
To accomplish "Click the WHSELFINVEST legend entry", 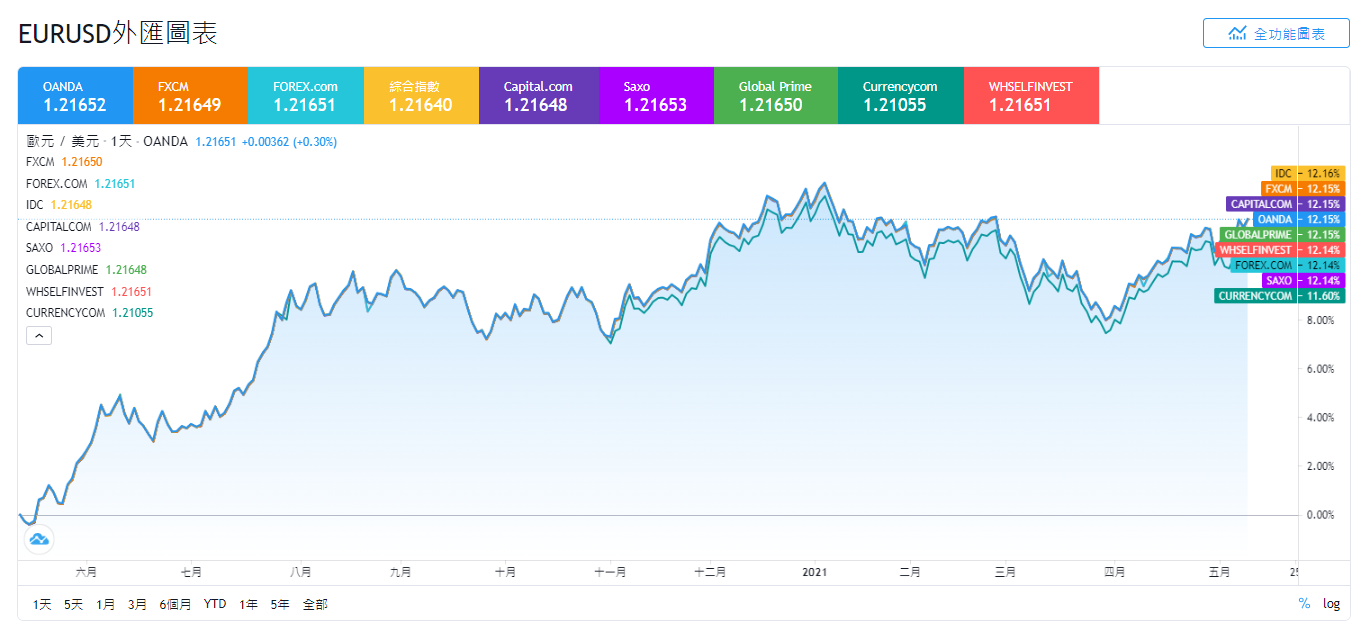I will [89, 292].
